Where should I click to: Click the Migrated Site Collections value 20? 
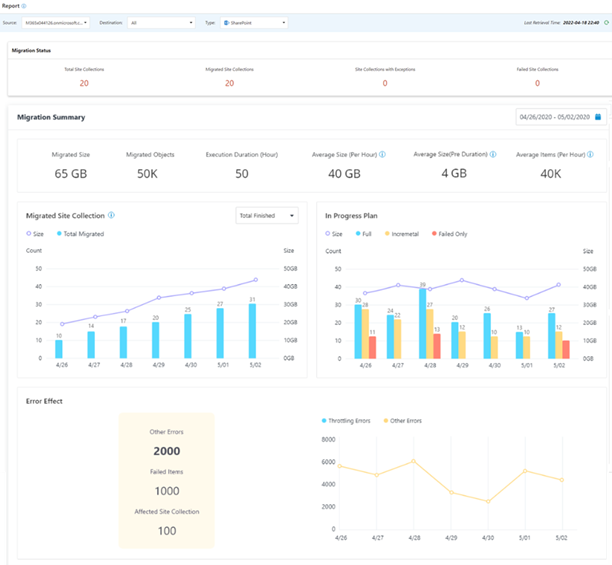(x=230, y=83)
